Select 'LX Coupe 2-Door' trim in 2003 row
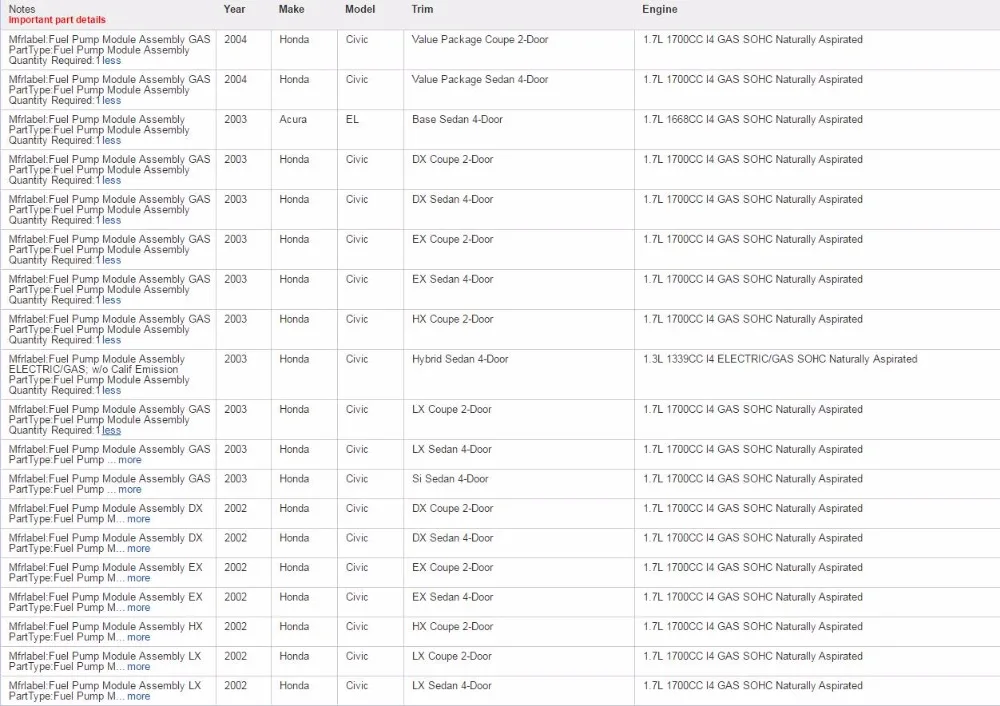1000x706 pixels. (x=452, y=409)
